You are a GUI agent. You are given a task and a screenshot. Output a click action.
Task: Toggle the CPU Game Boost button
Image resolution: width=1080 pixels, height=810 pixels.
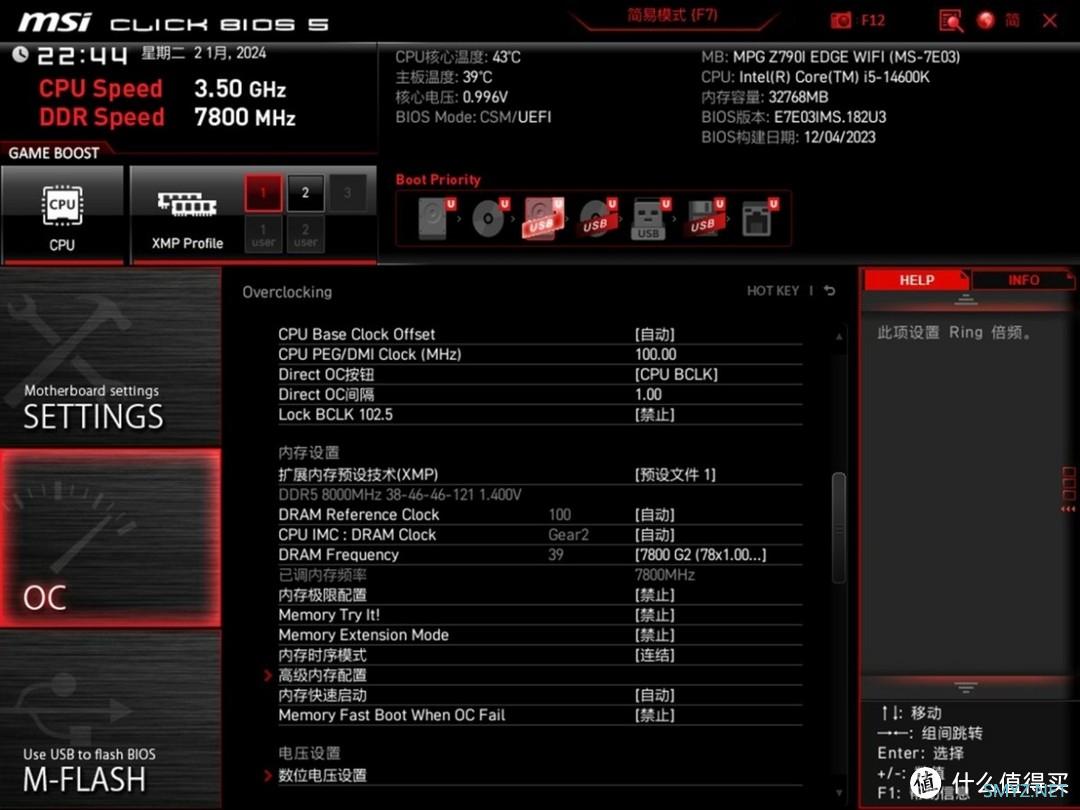pyautogui.click(x=62, y=214)
